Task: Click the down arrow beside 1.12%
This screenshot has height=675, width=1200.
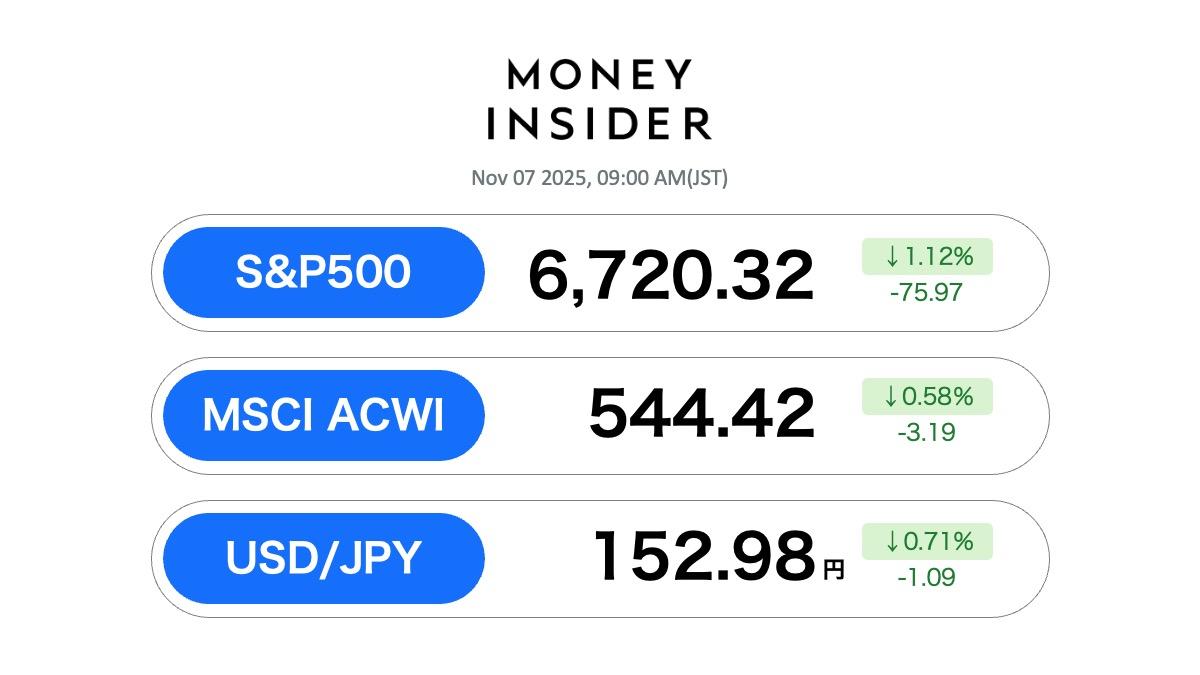Action: coord(892,257)
